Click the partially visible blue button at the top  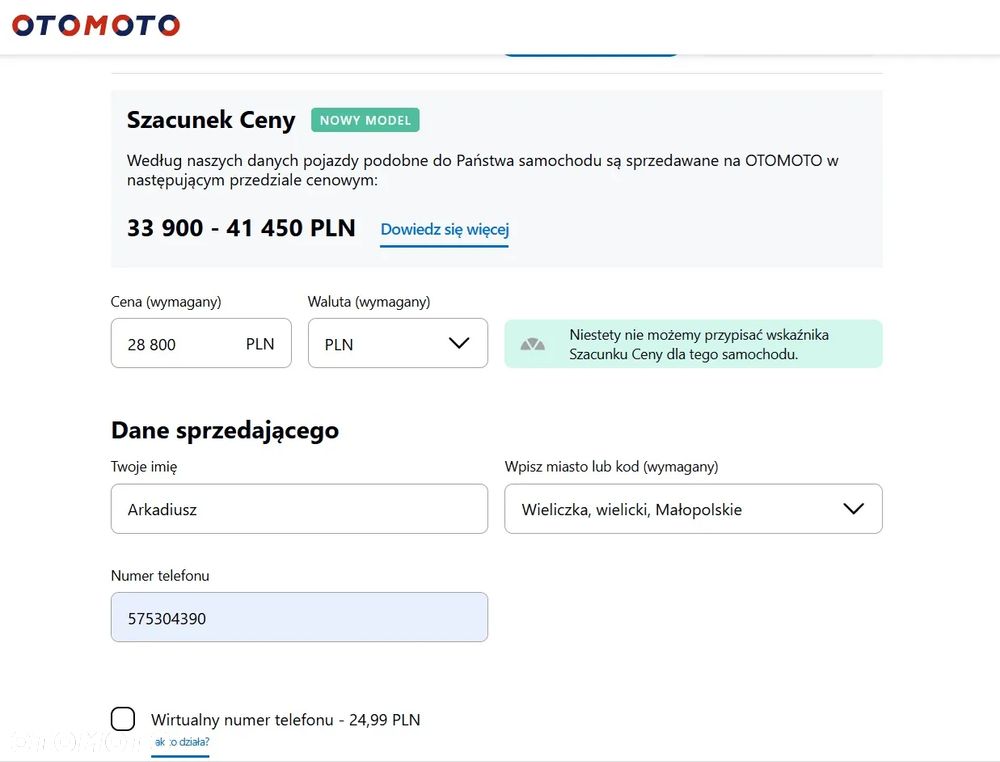(x=590, y=52)
